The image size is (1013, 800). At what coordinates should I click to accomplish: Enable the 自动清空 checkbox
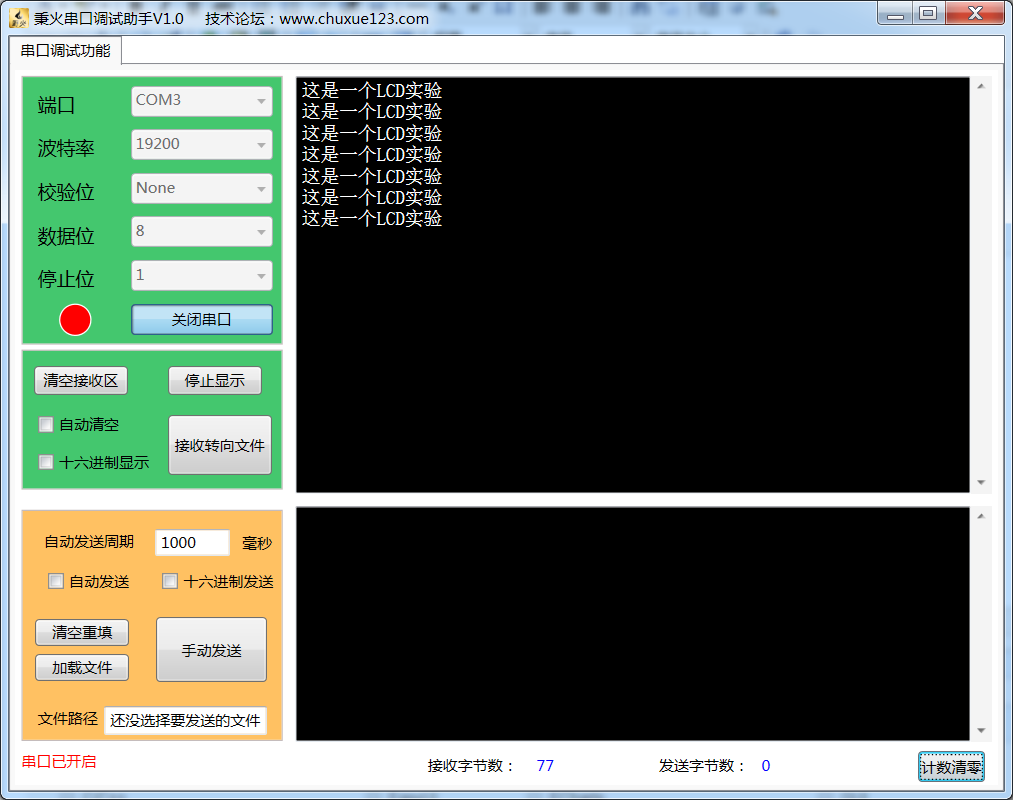(x=46, y=425)
